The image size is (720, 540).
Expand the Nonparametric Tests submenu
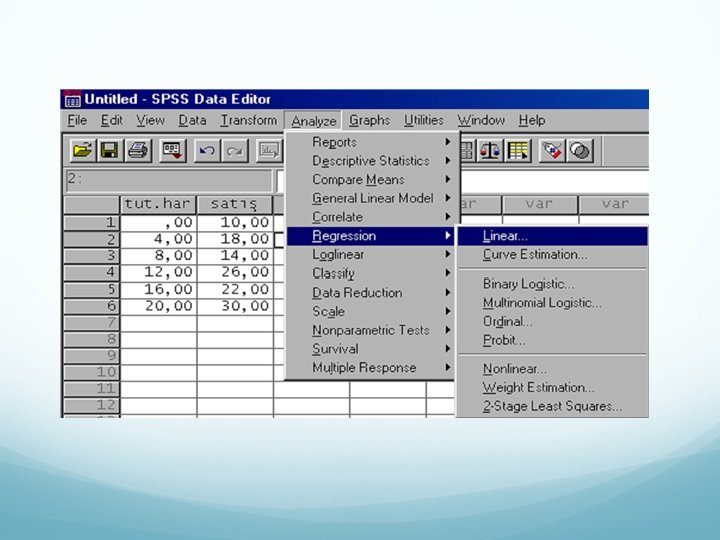[x=371, y=330]
